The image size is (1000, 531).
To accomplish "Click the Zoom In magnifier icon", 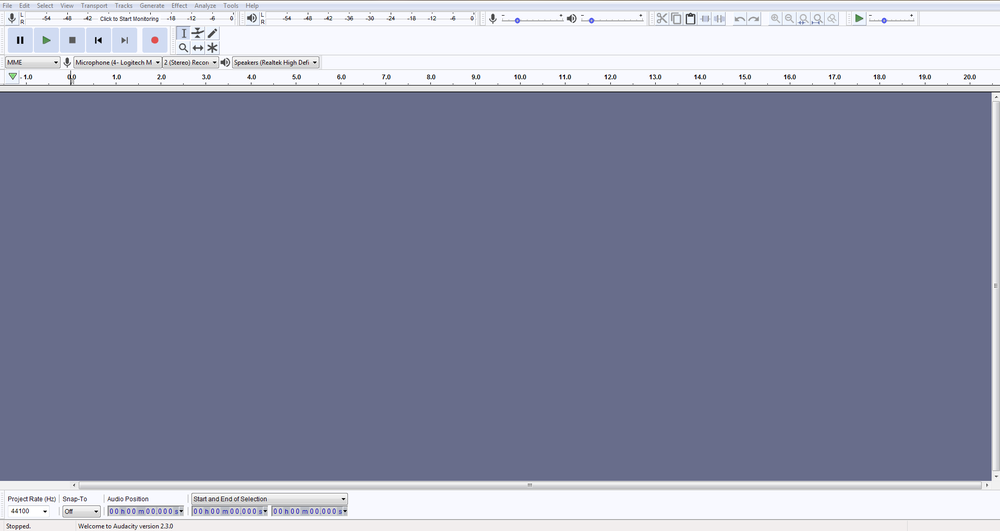I will click(x=775, y=18).
